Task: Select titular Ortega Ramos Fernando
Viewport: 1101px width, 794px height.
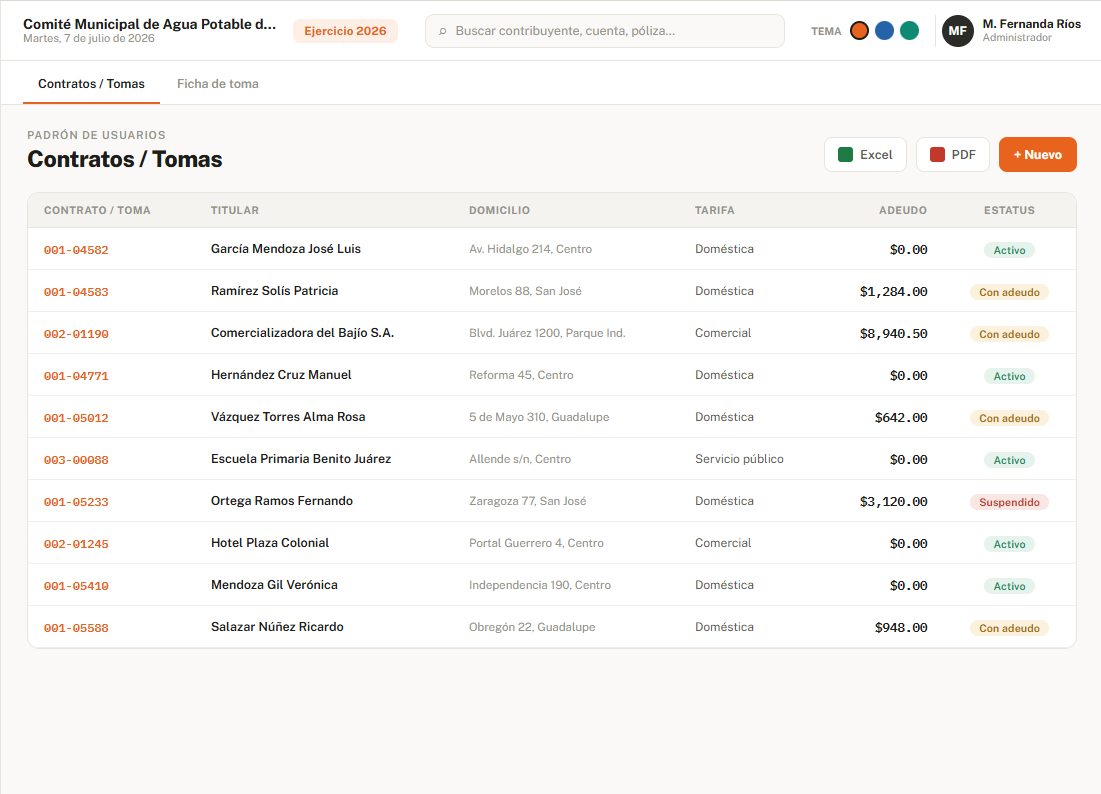Action: [282, 501]
